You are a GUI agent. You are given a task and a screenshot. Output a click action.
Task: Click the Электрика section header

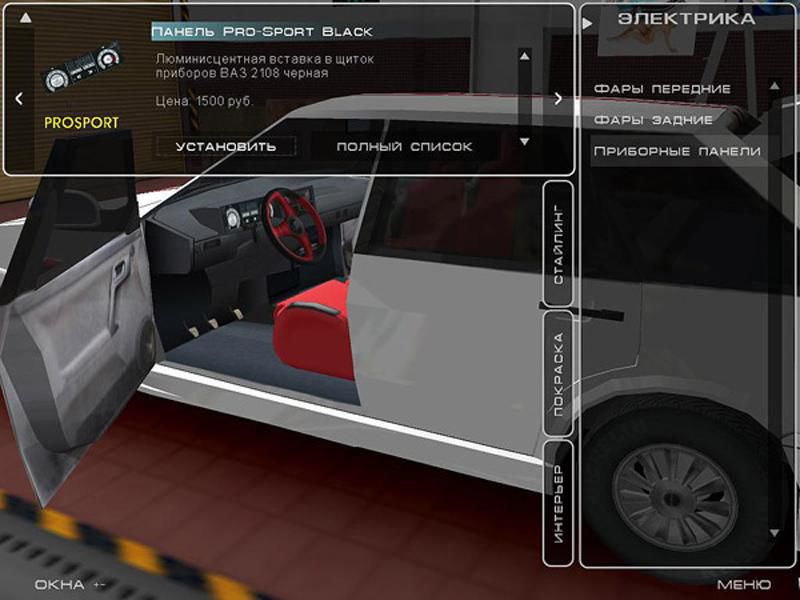coord(685,19)
